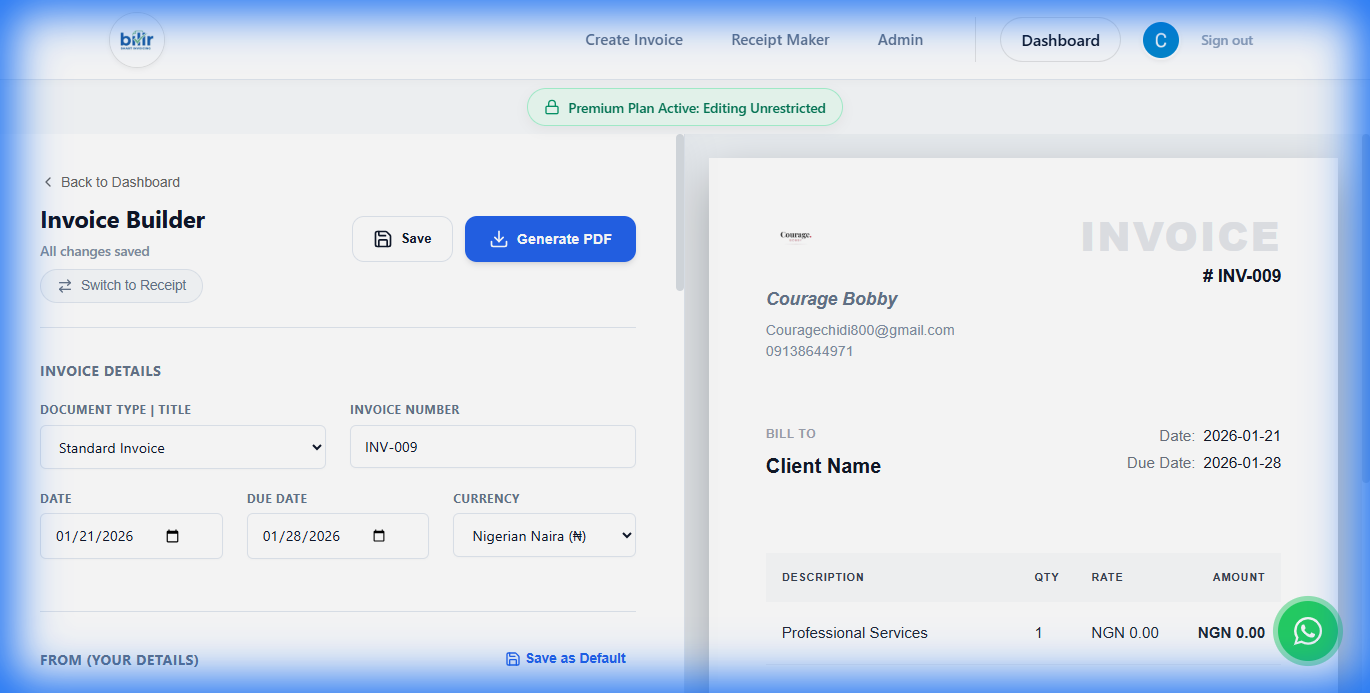Click the bilir logo in the header
The height and width of the screenshot is (693, 1370).
tap(136, 40)
